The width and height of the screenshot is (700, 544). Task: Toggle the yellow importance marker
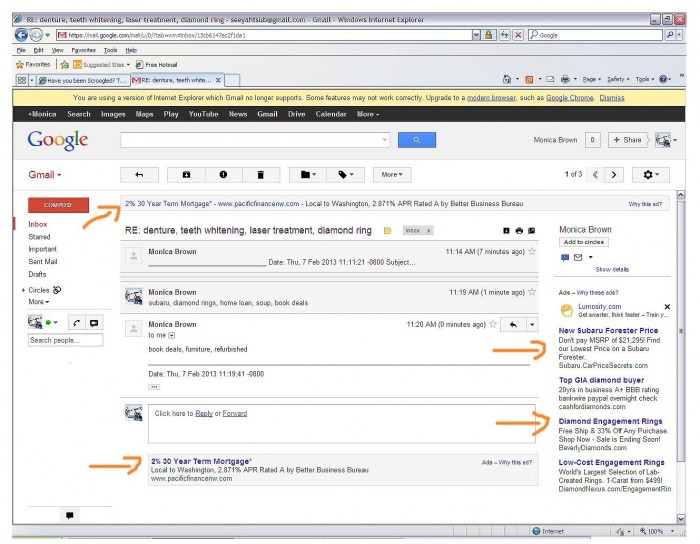[388, 231]
